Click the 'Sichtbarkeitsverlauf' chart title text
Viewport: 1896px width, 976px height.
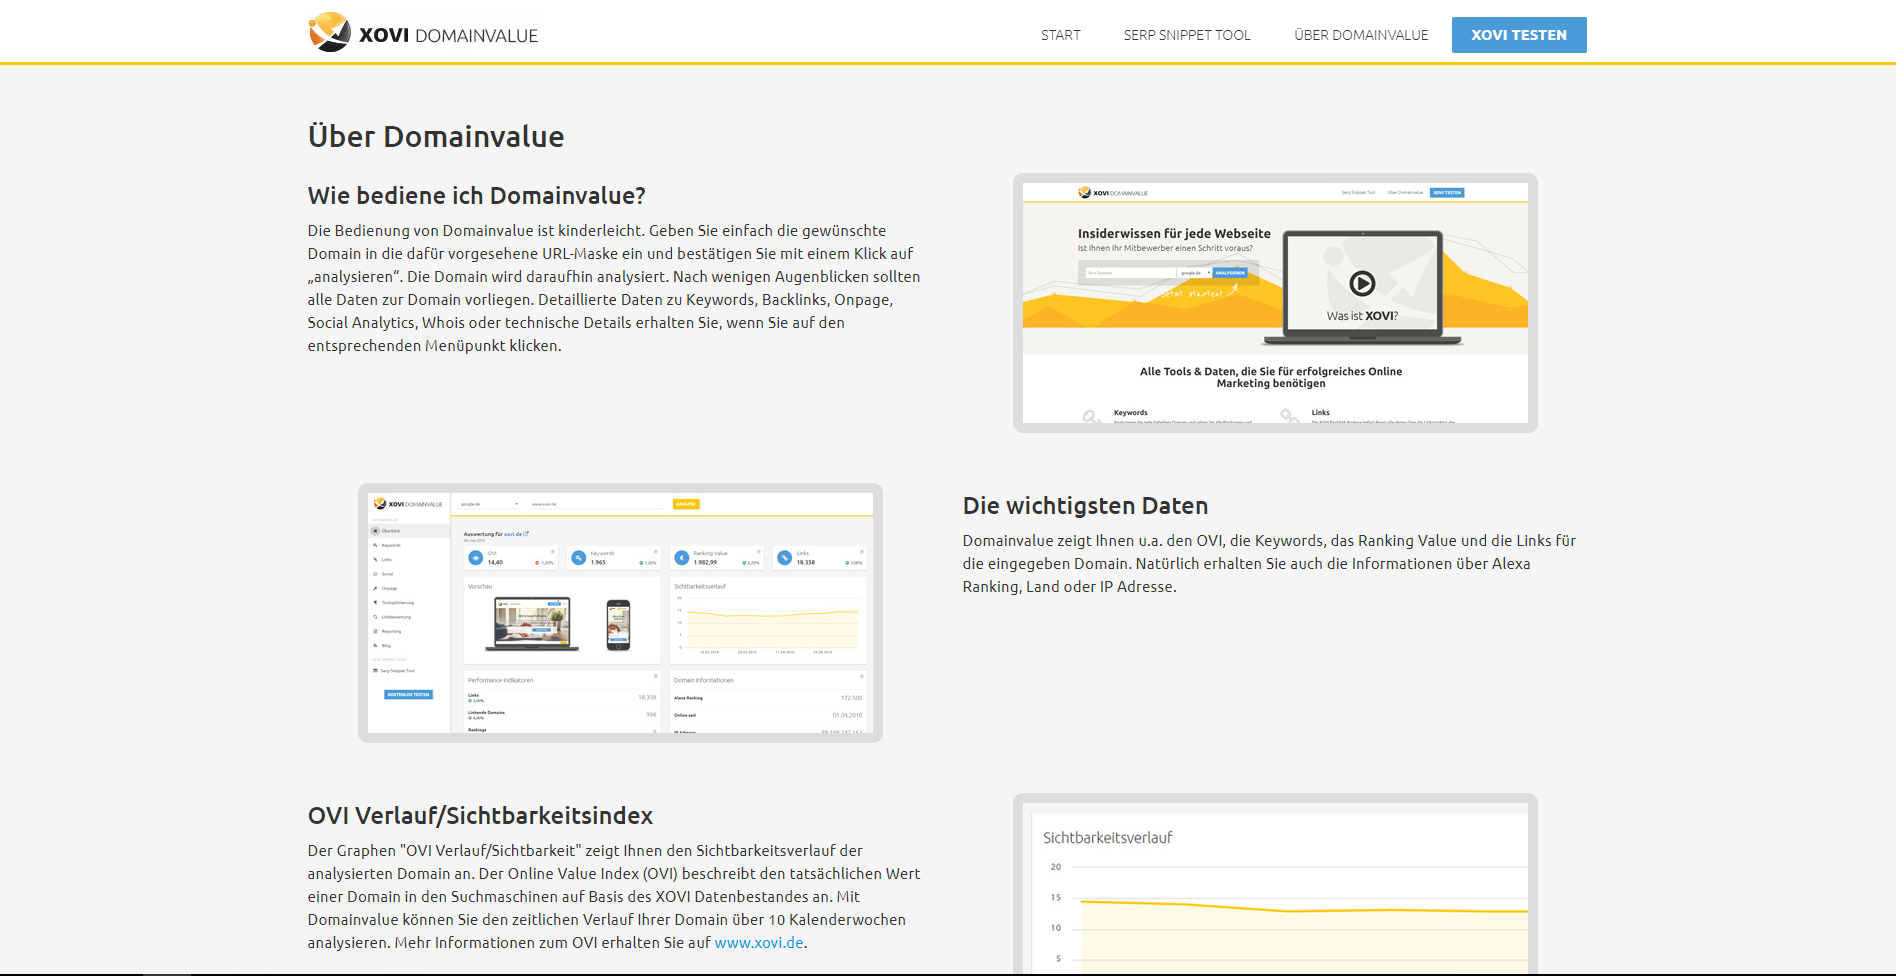pyautogui.click(x=1107, y=838)
